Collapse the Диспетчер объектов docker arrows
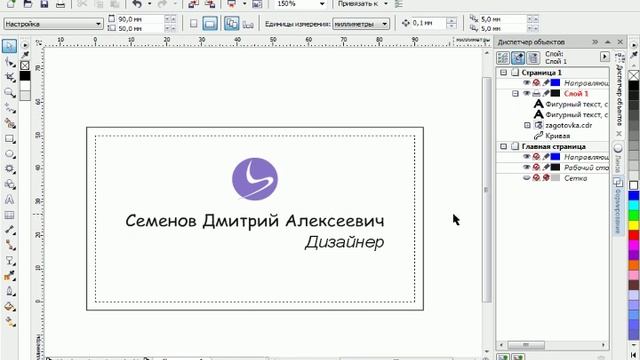This screenshot has height=360, width=640. point(595,42)
